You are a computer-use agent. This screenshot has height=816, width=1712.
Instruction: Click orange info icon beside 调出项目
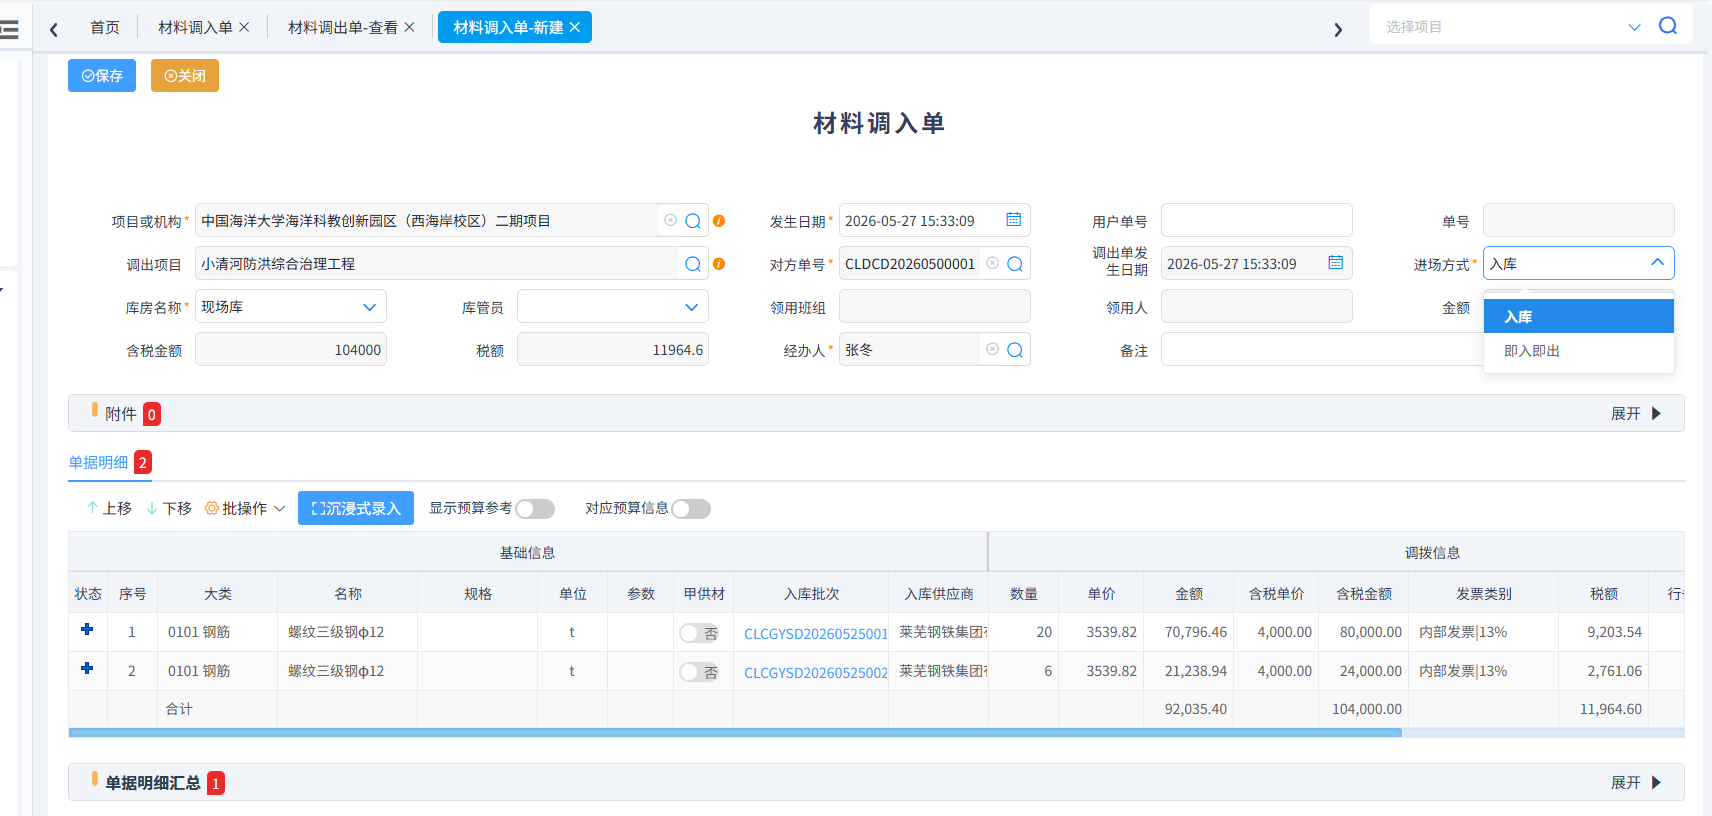(719, 264)
